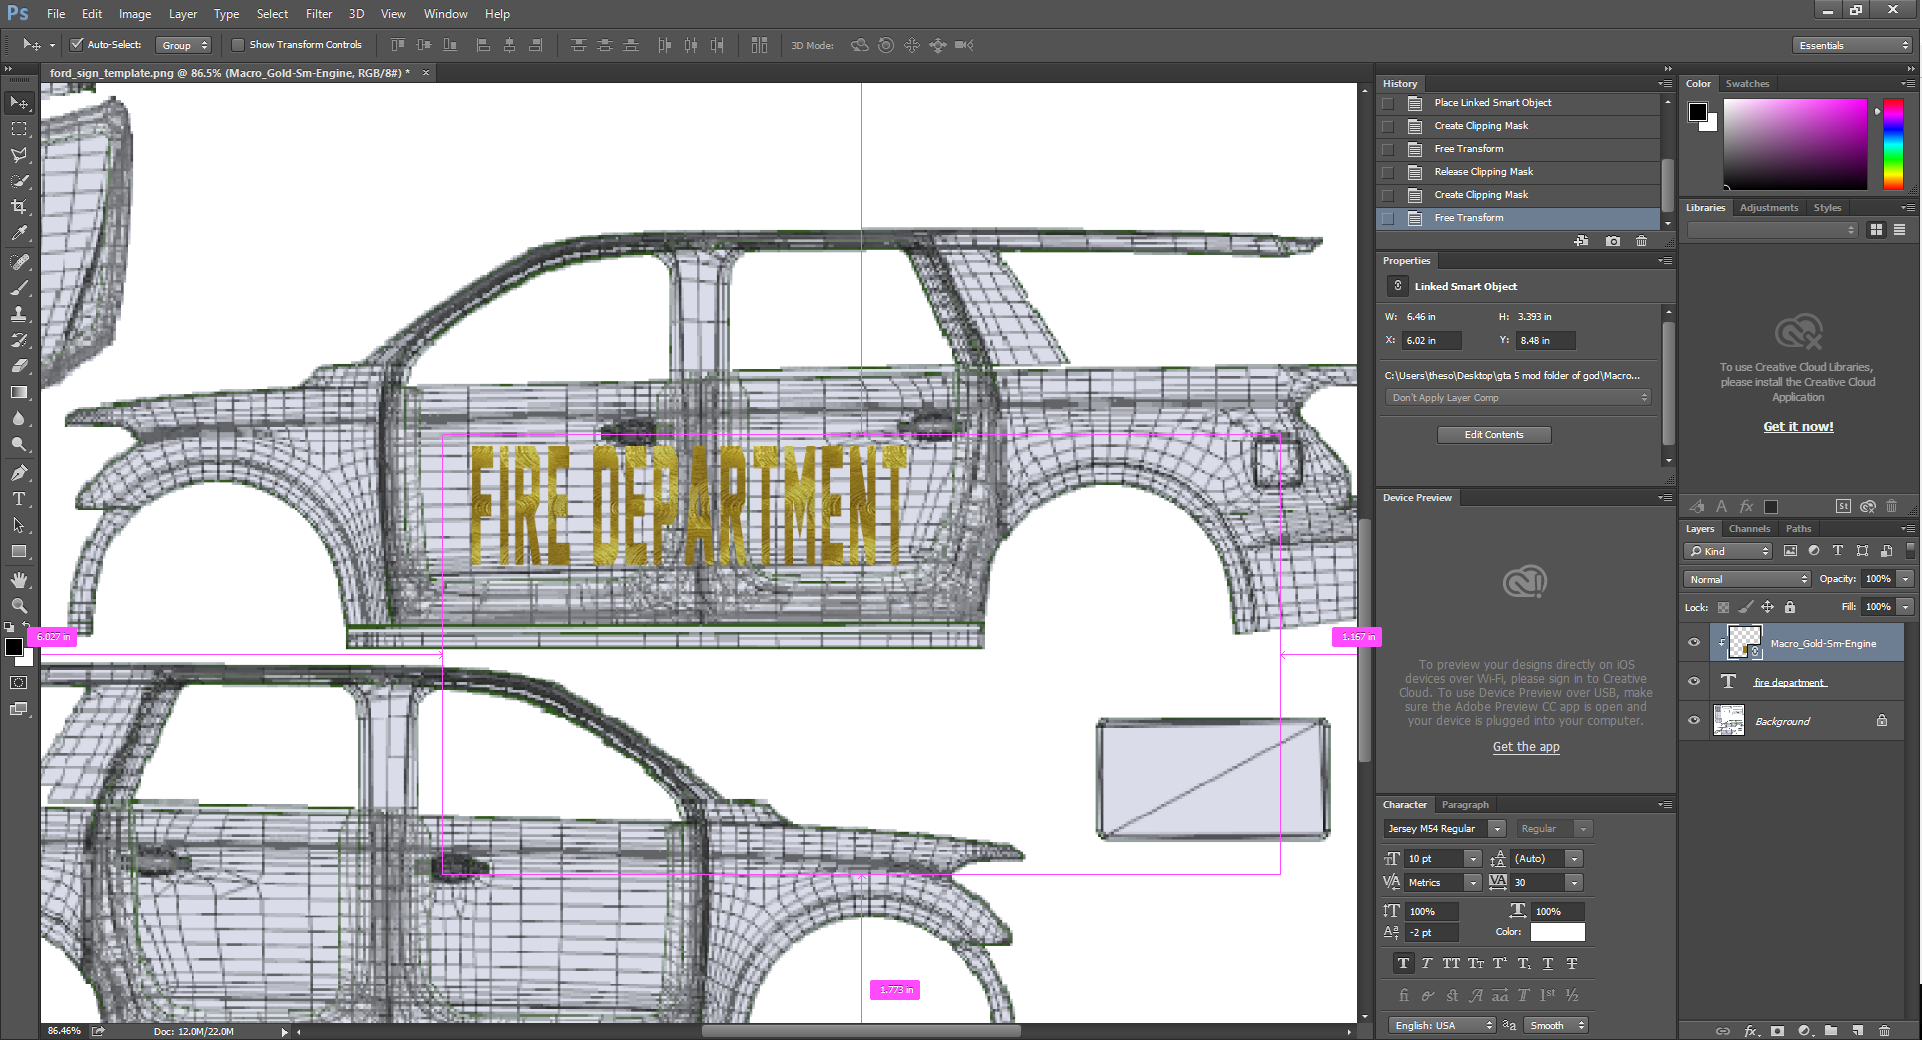Click the white text Color swatch

(x=1557, y=932)
